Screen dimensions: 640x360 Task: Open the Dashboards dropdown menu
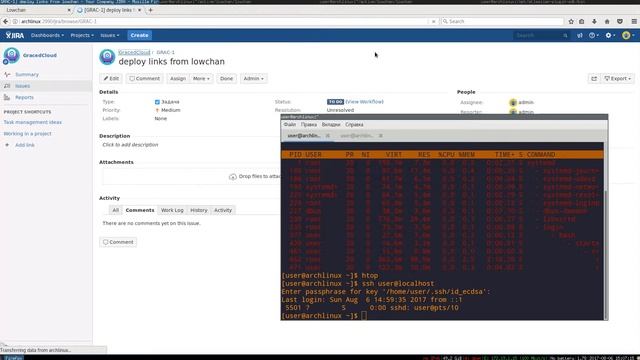point(47,36)
